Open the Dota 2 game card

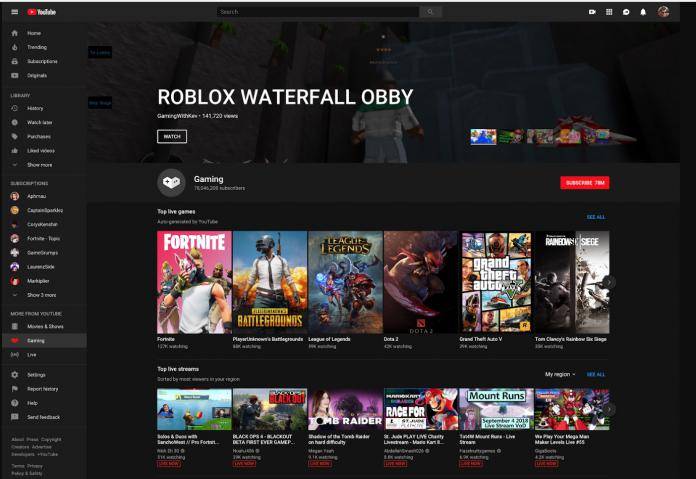(x=420, y=282)
